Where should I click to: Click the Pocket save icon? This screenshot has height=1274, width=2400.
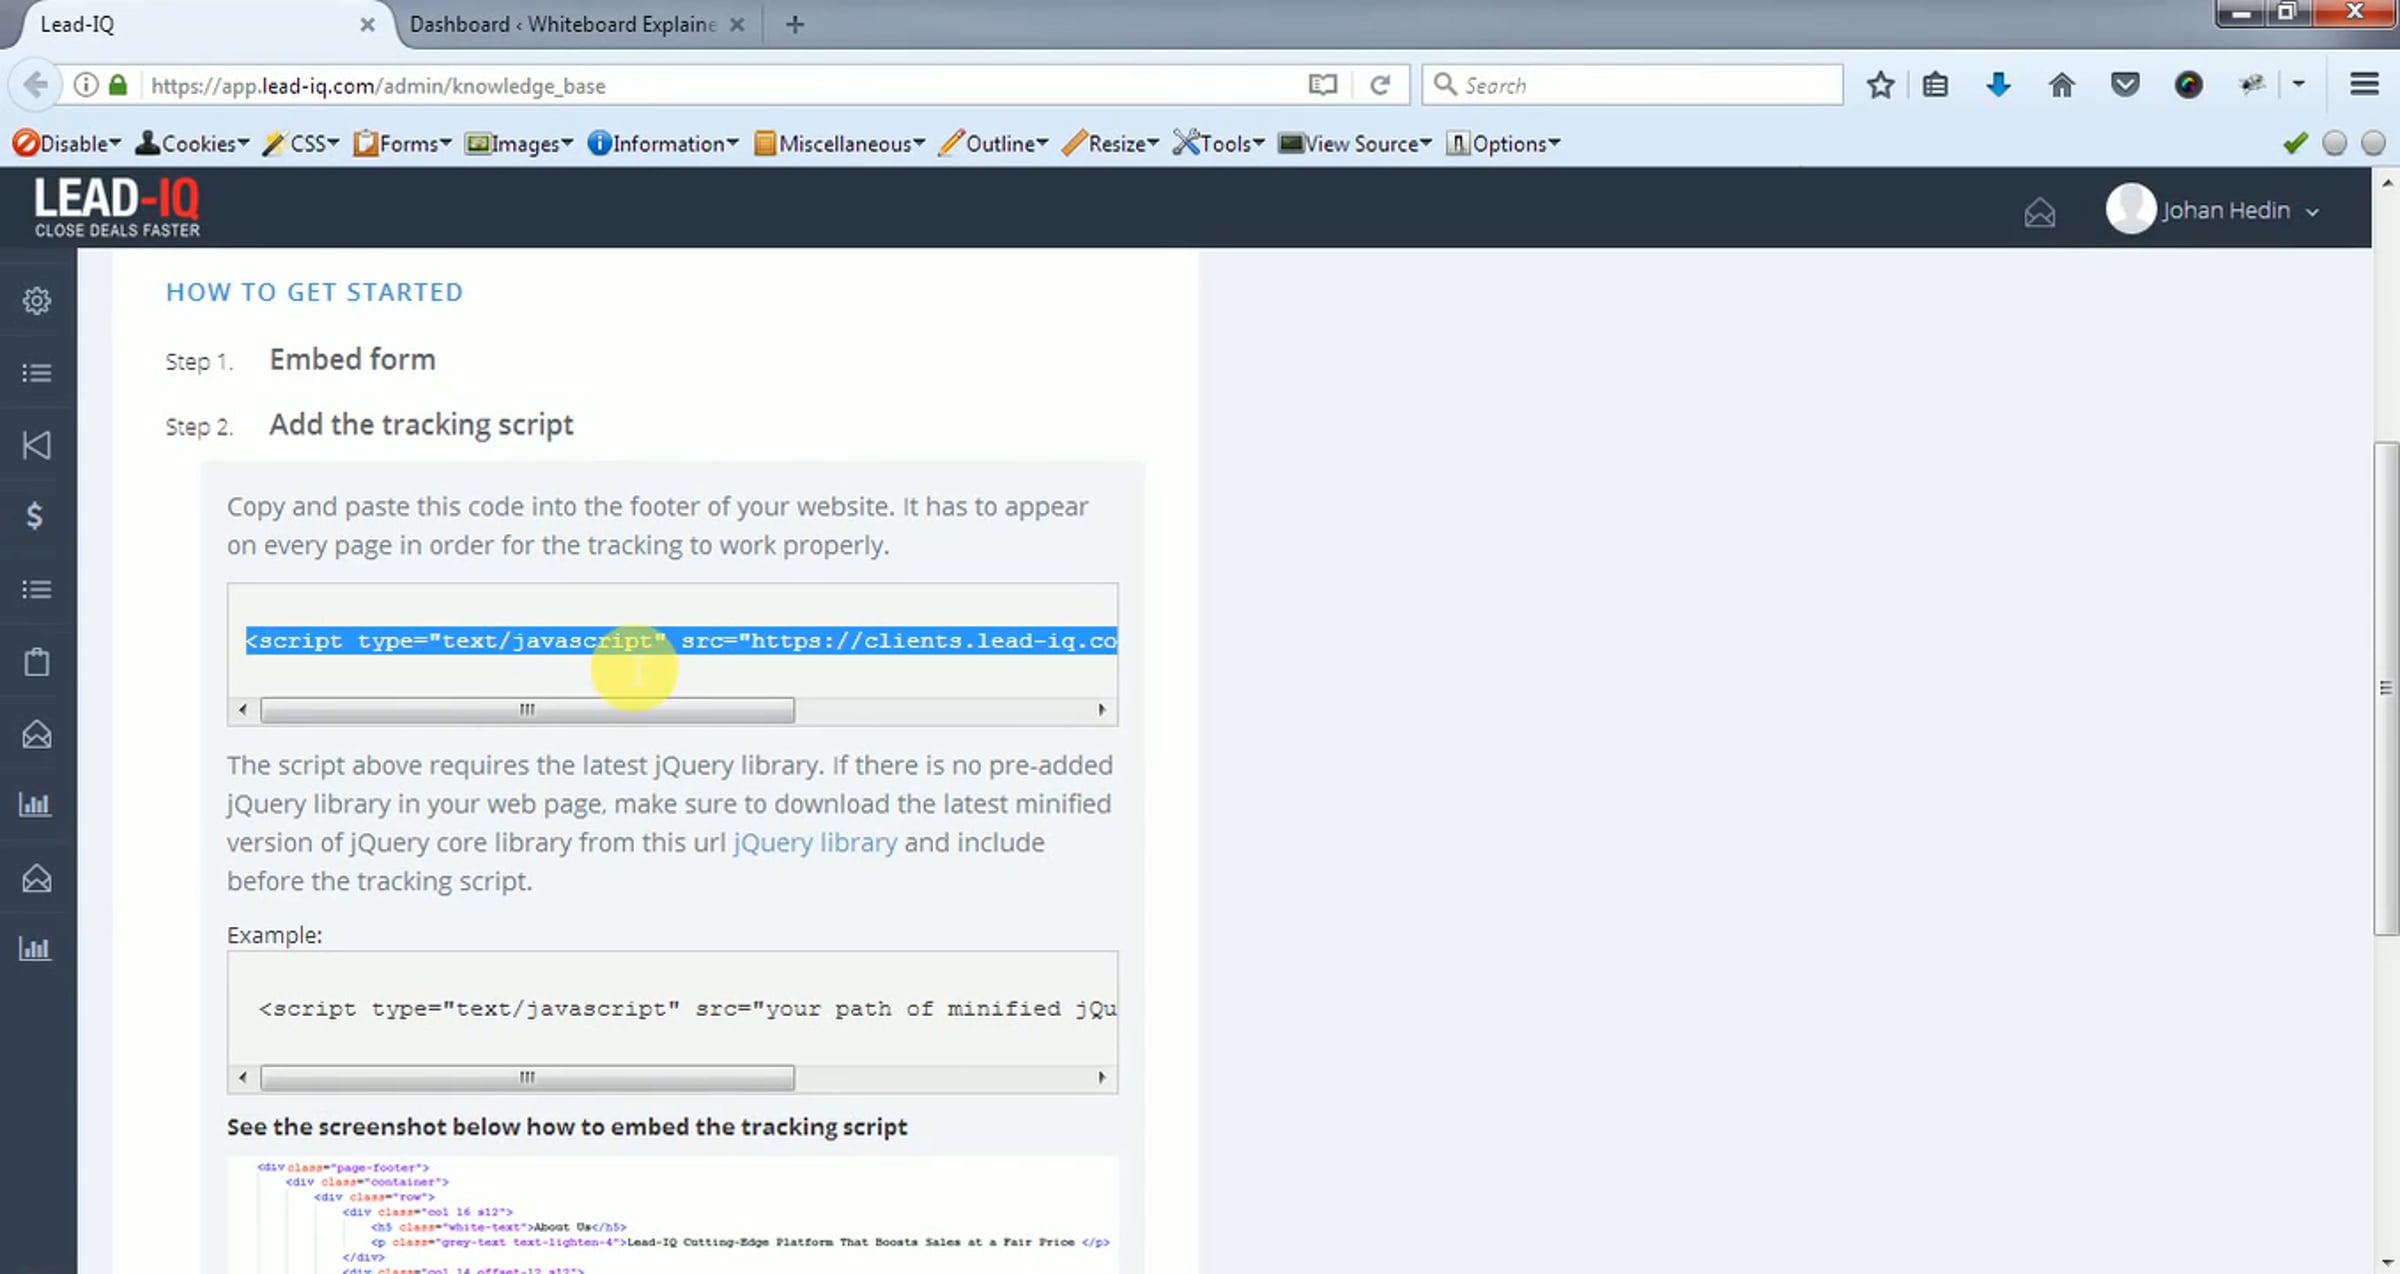pyautogui.click(x=2125, y=85)
